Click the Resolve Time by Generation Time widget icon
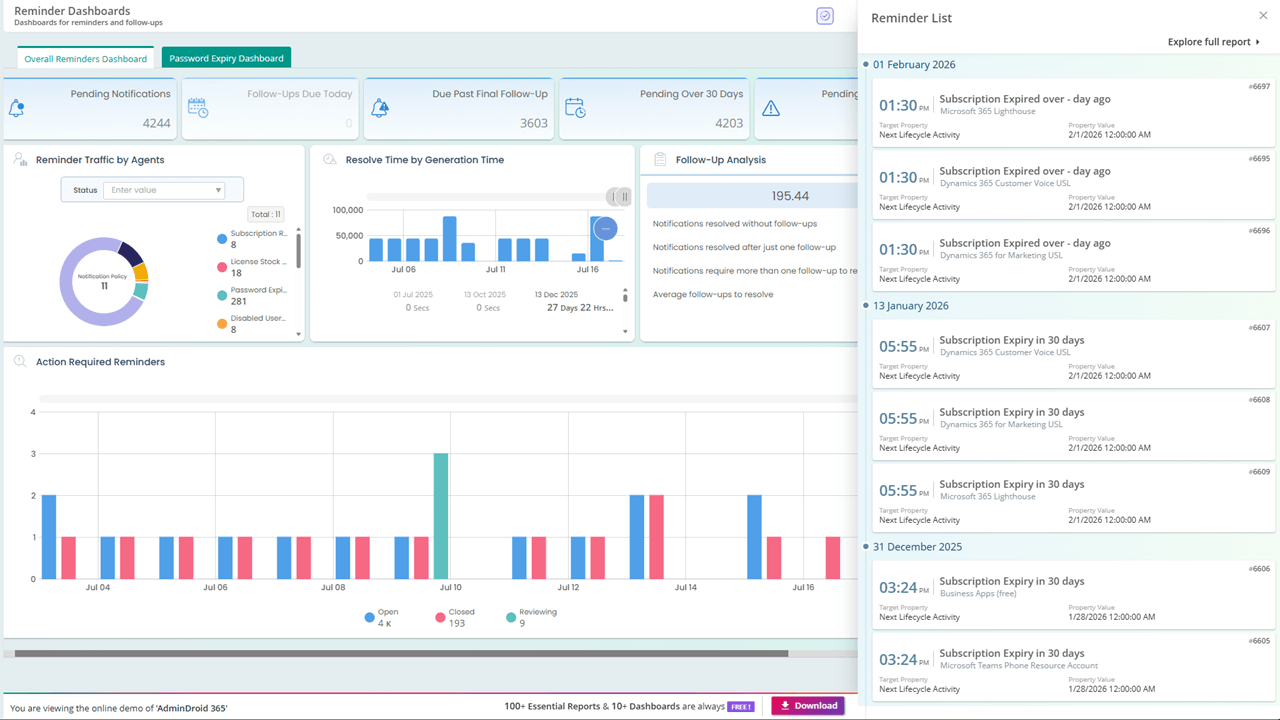The image size is (1280, 720). [330, 159]
